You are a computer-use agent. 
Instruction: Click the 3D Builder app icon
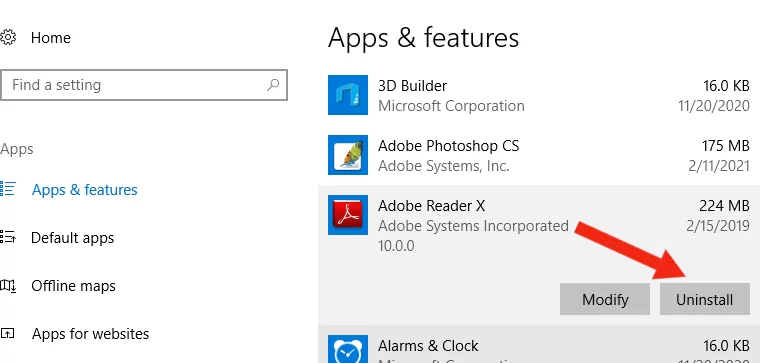click(x=348, y=95)
